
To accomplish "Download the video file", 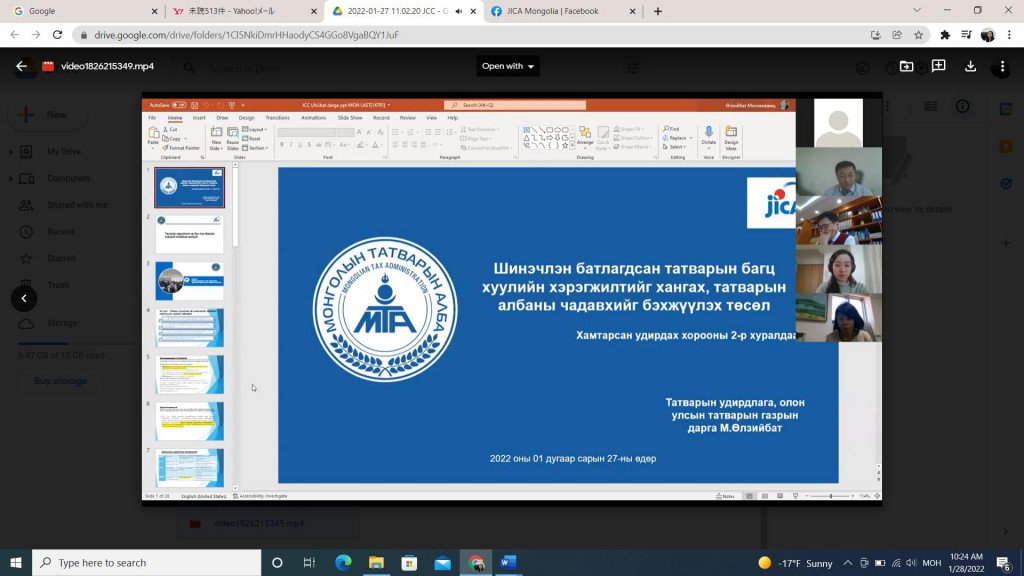I will point(970,67).
